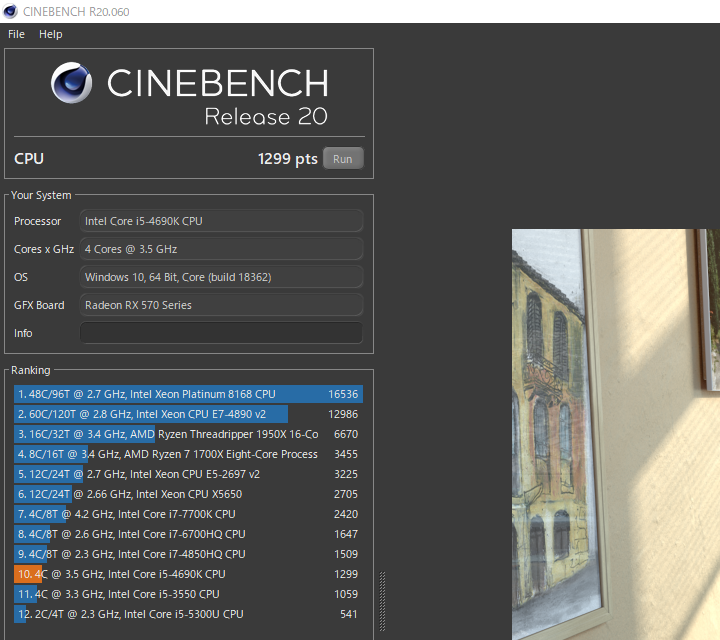Click the GFX Board Radeon RX 570 field
This screenshot has height=640, width=720.
pos(221,305)
